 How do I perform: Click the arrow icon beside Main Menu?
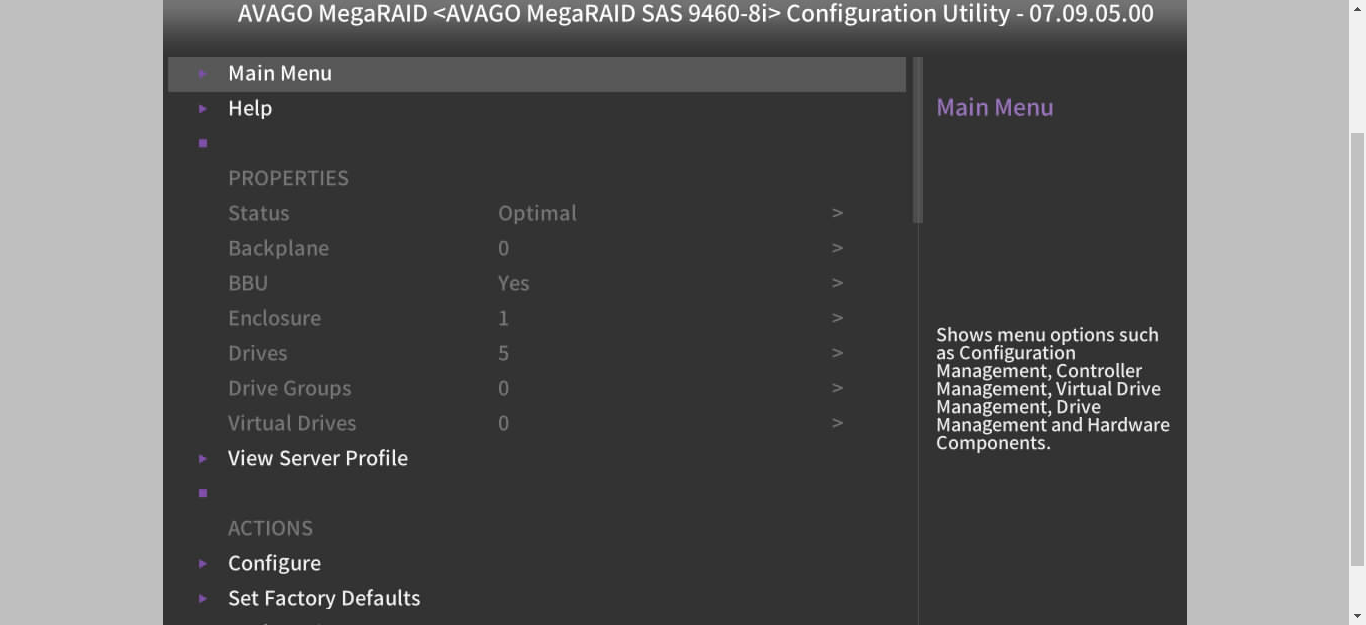[x=203, y=74]
